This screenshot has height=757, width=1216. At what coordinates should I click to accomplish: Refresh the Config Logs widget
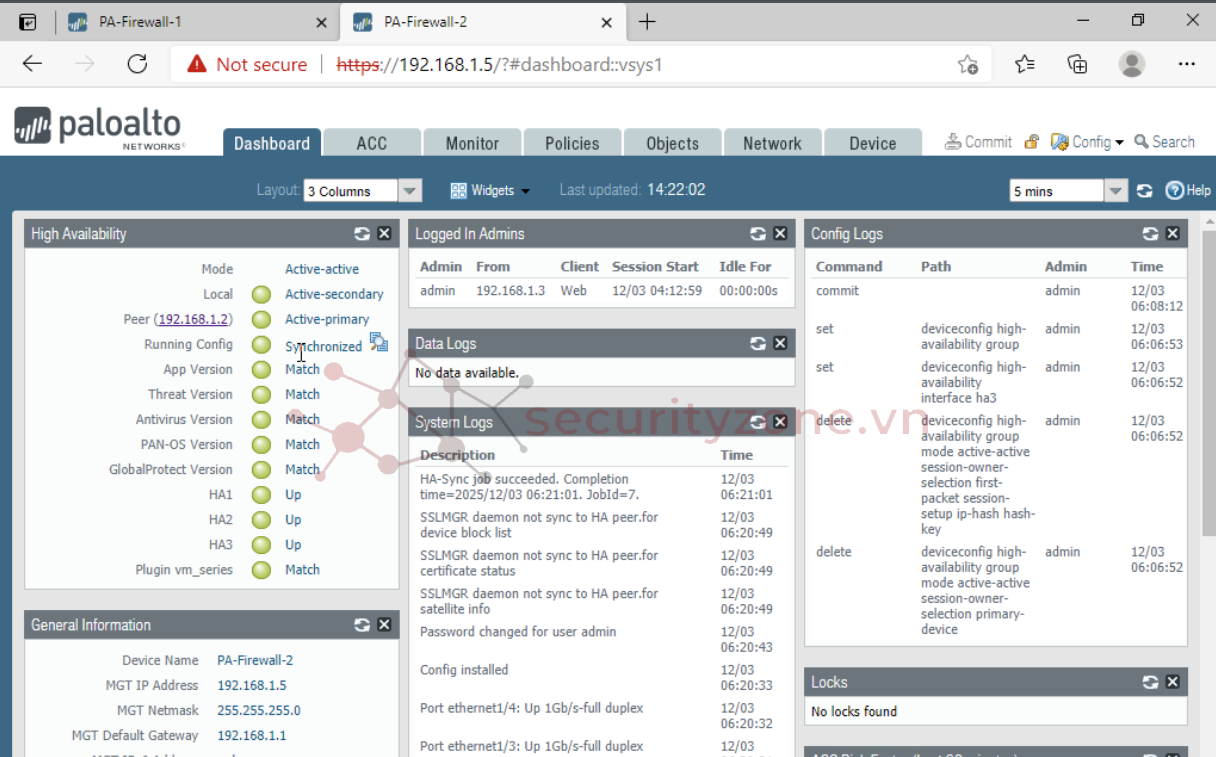[x=1151, y=234]
